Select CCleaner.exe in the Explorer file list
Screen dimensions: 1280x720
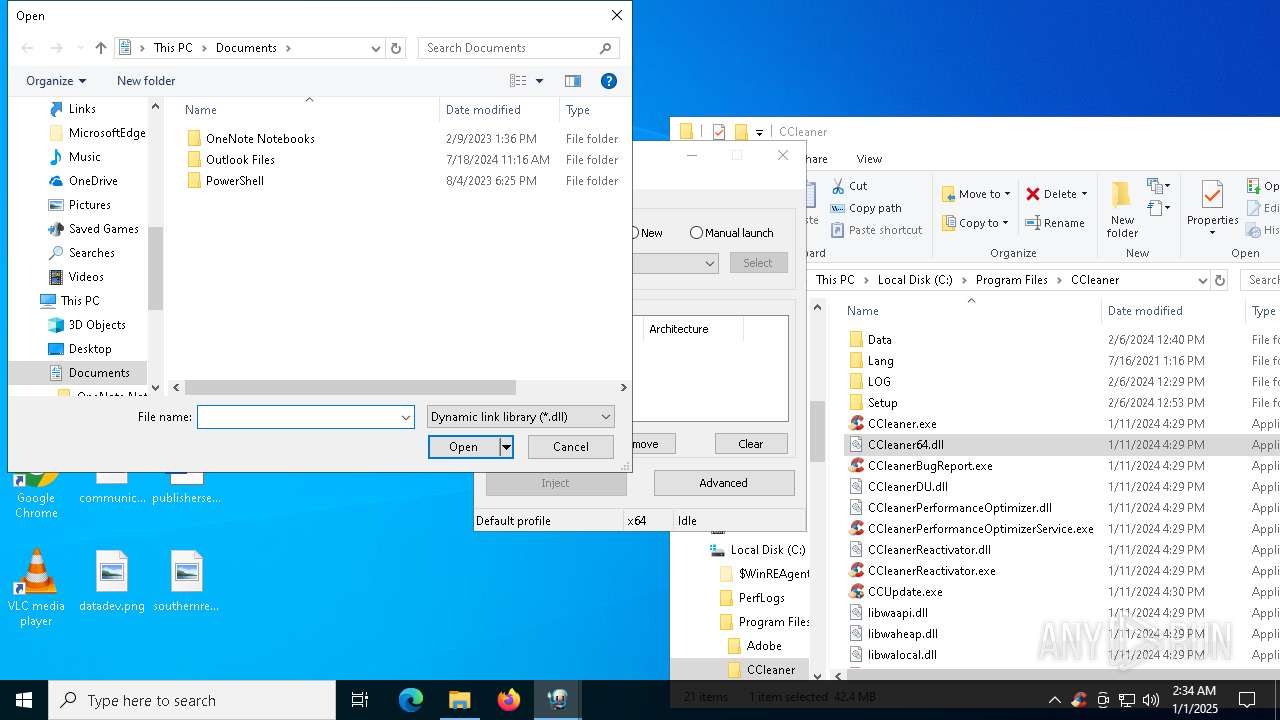tap(902, 424)
